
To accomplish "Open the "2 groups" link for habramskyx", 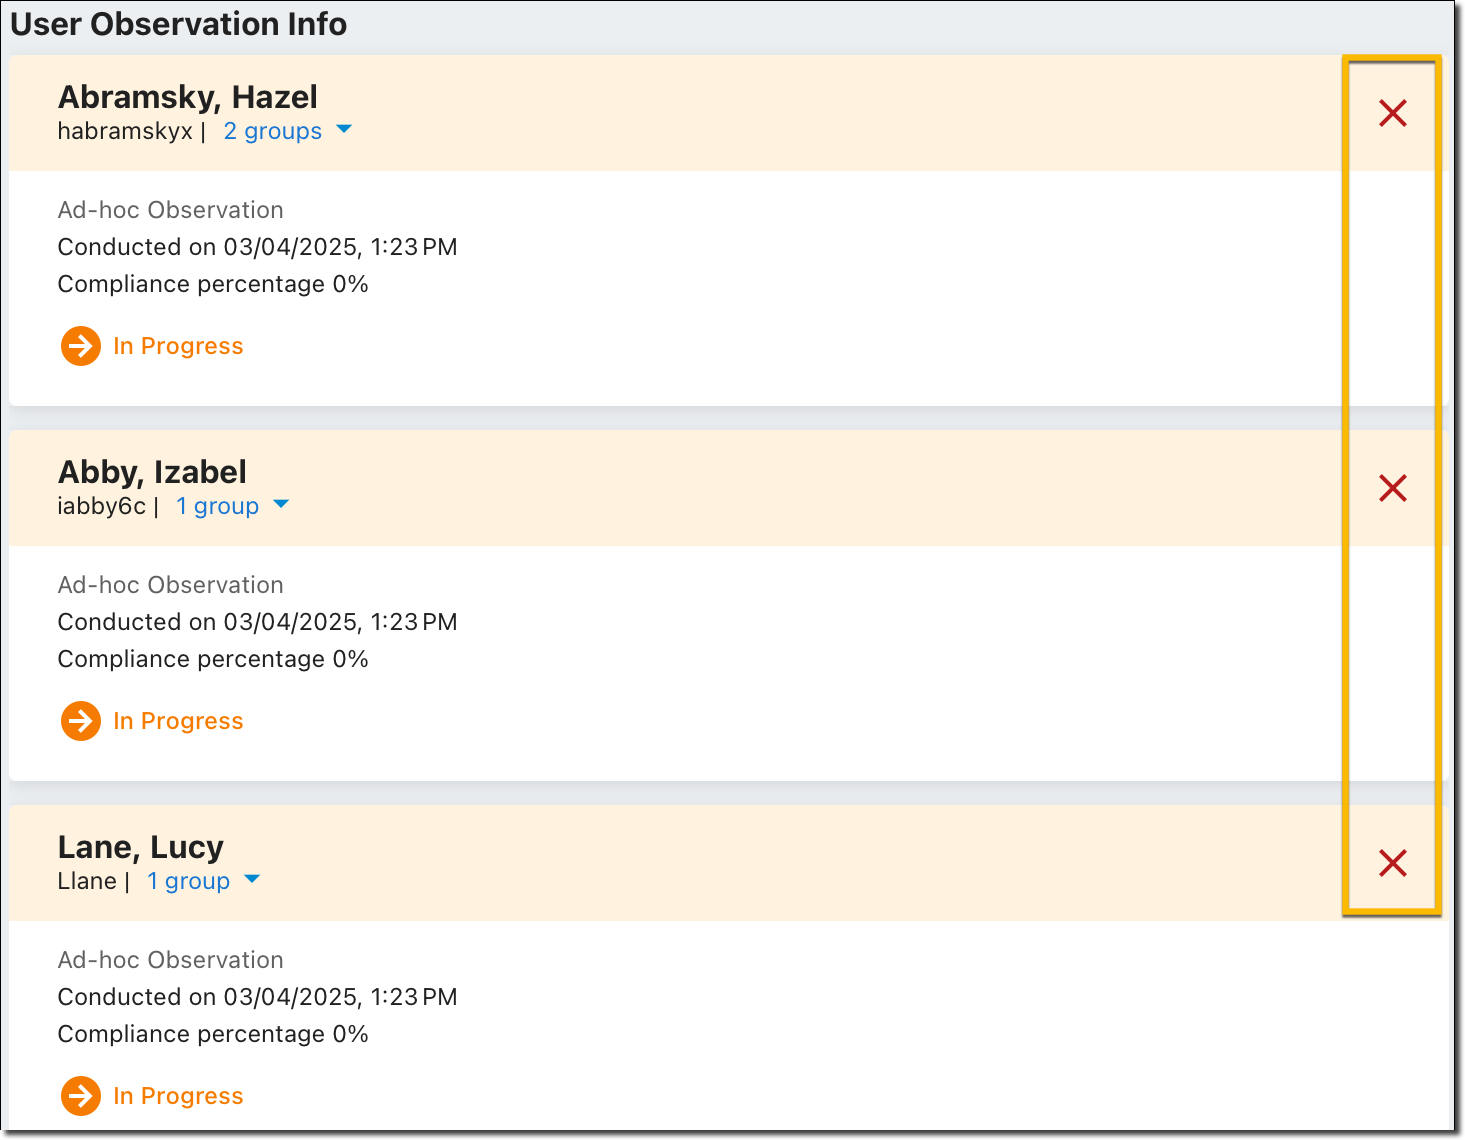I will pos(272,131).
